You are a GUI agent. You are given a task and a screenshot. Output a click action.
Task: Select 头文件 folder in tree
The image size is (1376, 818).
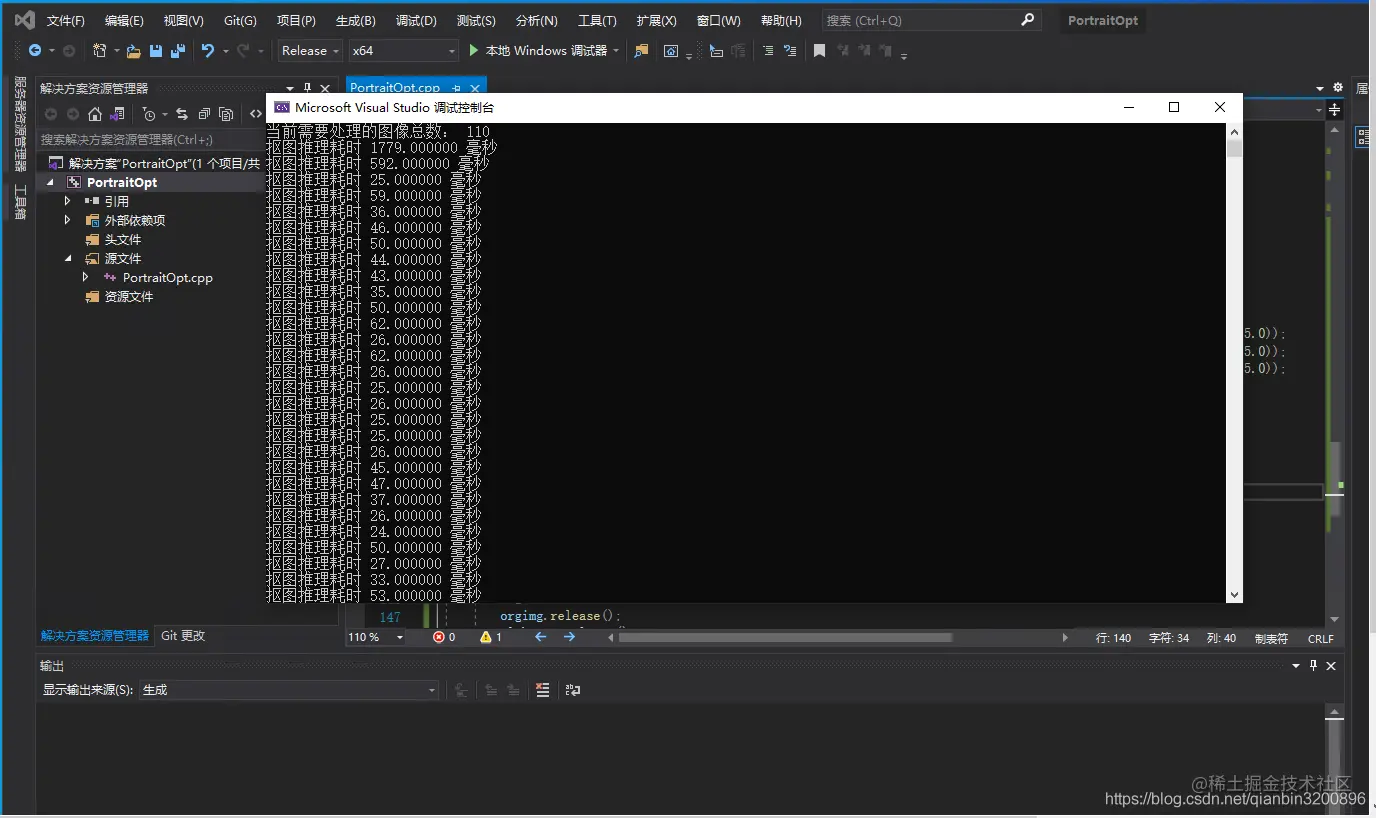click(123, 240)
